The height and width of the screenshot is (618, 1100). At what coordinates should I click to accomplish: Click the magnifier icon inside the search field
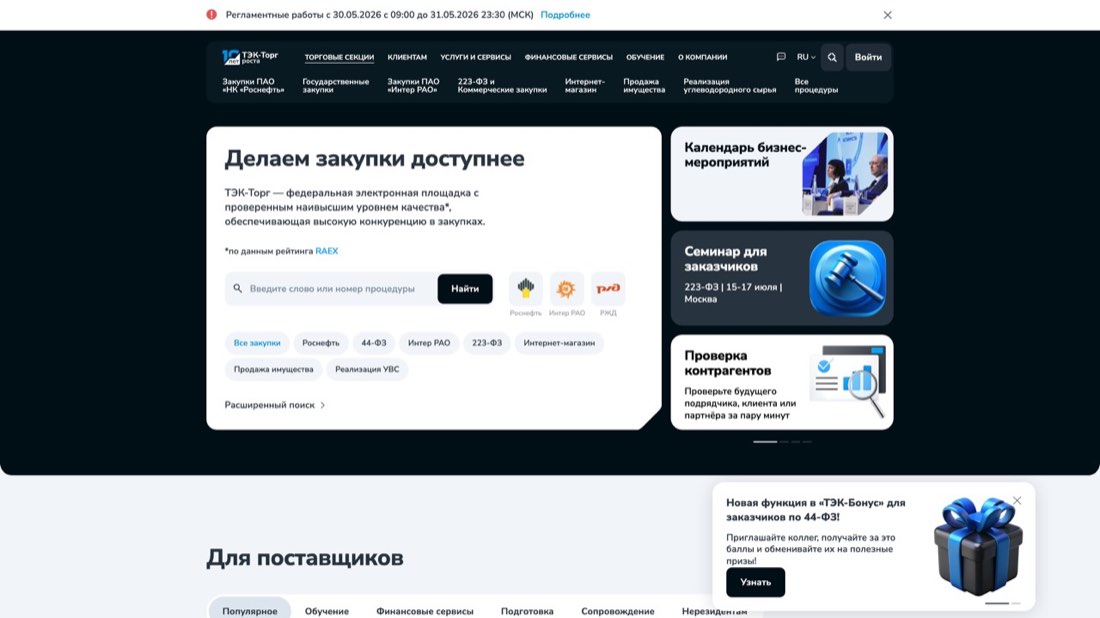[x=238, y=288]
